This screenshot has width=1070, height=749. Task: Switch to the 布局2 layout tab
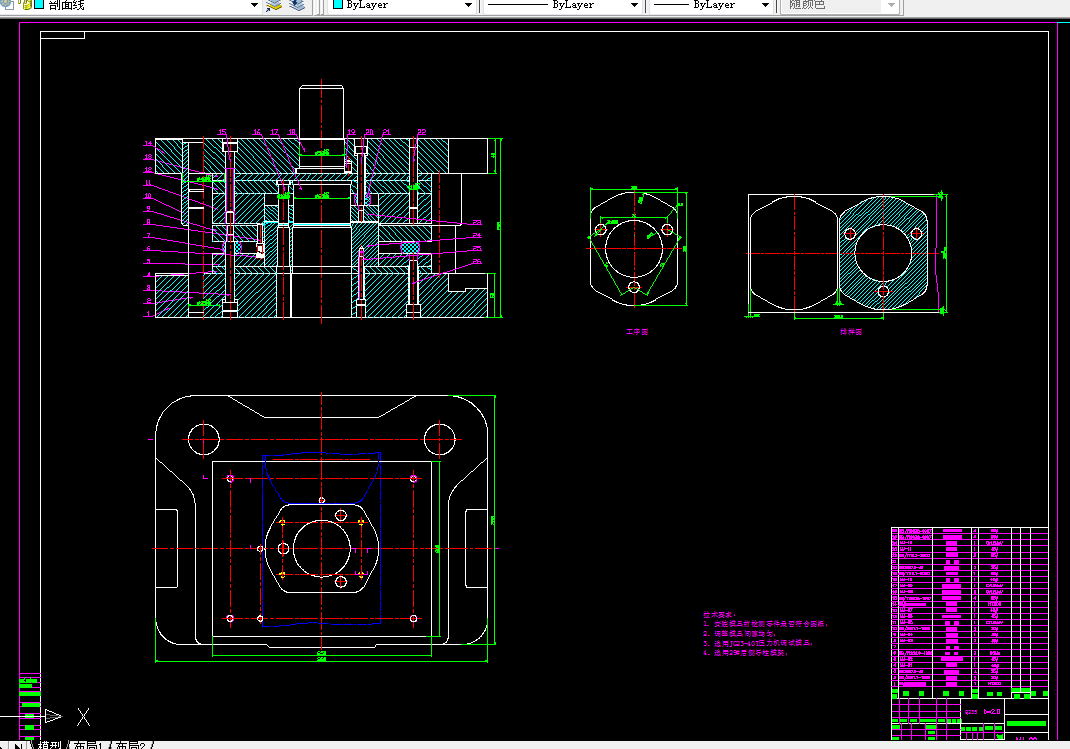[131, 745]
